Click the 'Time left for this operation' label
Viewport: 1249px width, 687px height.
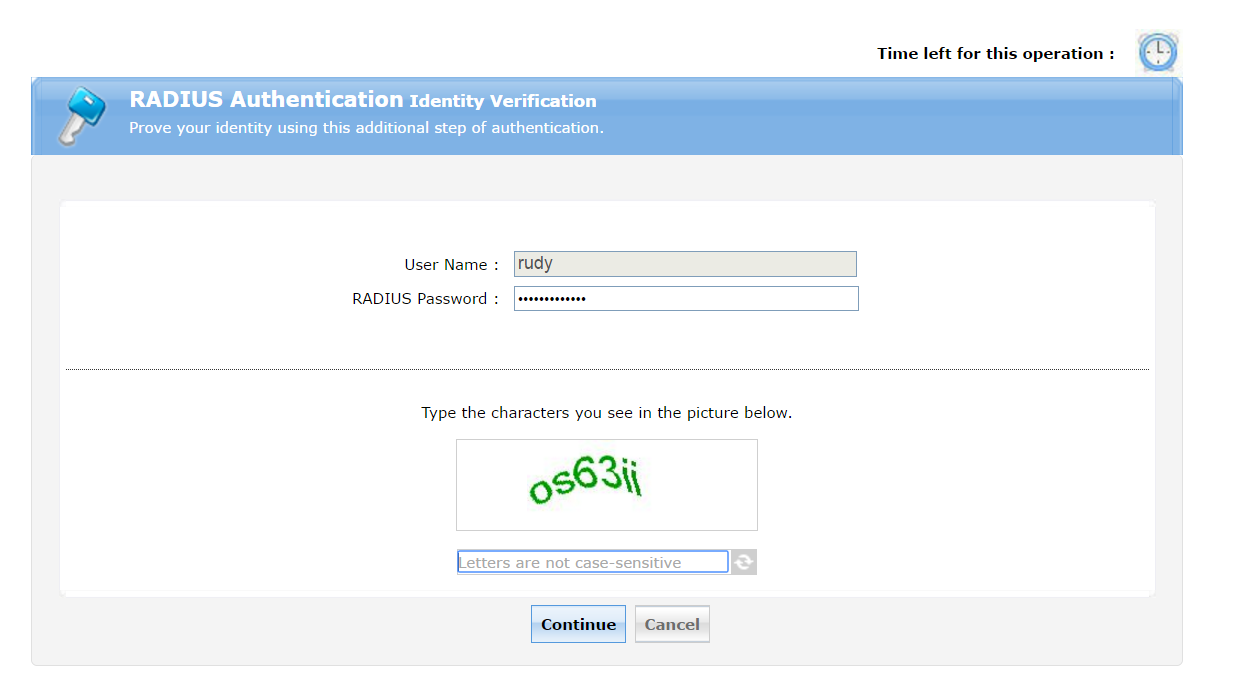coord(995,54)
